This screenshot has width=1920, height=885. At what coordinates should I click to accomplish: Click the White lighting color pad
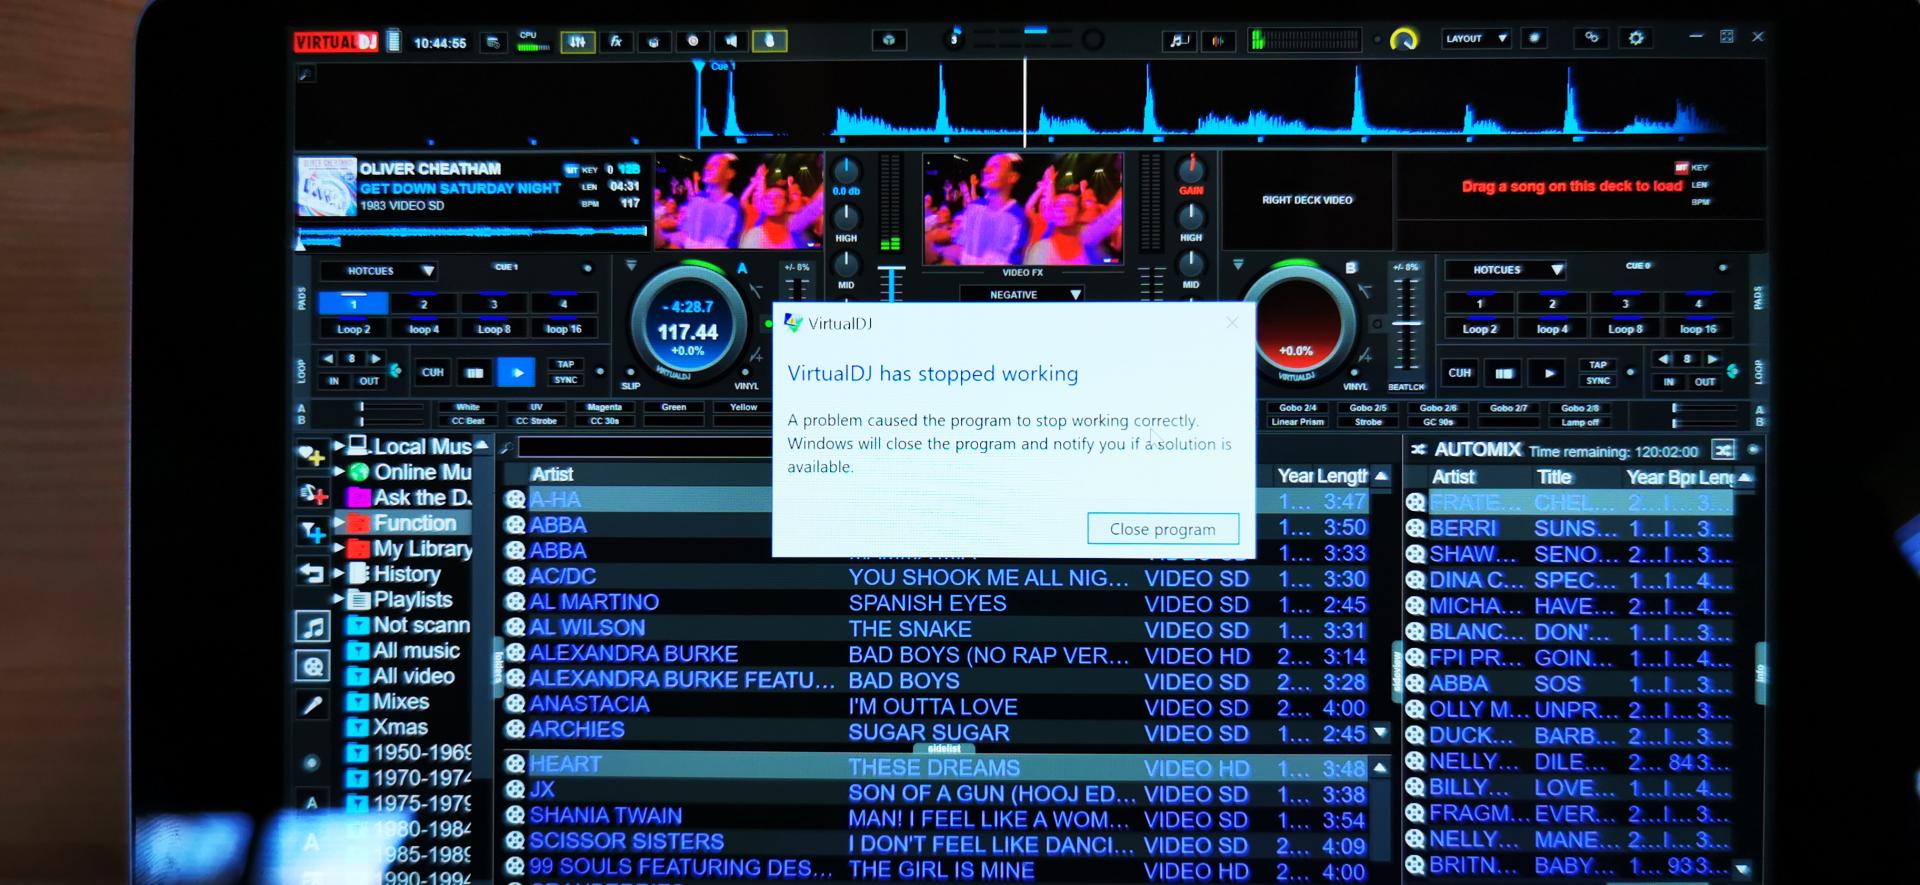[468, 407]
